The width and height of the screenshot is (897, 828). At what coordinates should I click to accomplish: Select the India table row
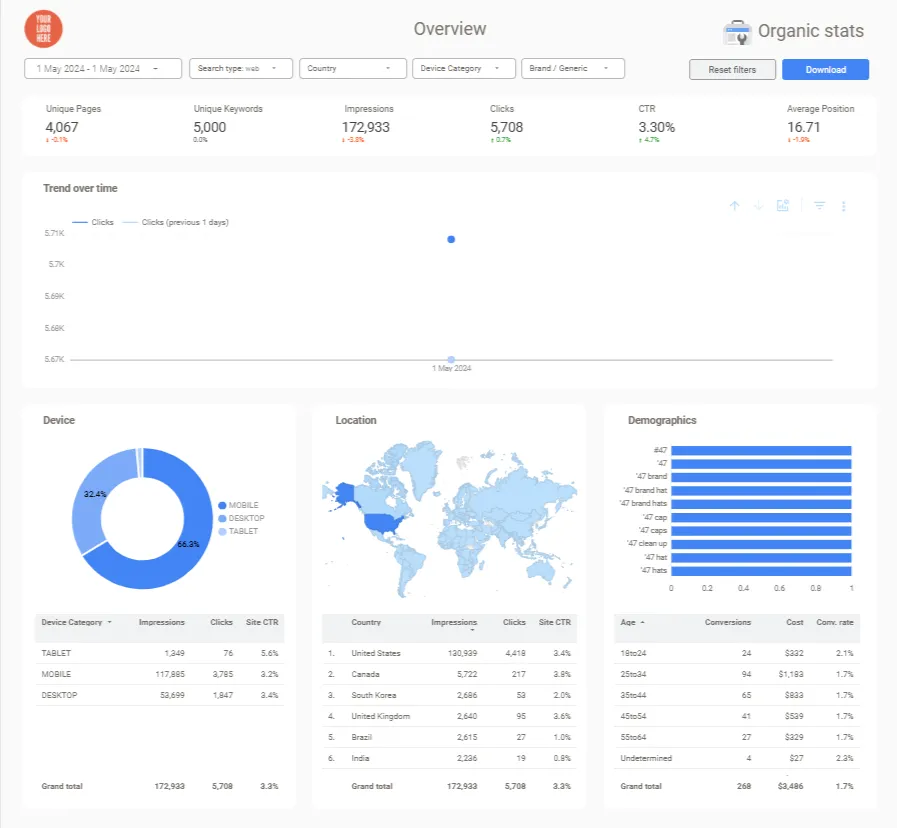450,758
